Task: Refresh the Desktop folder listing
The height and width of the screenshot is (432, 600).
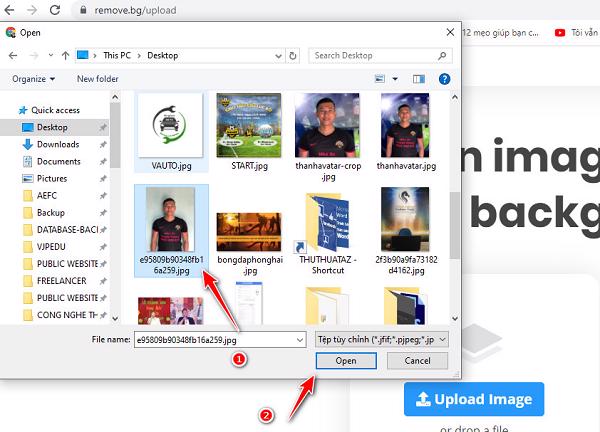Action: click(293, 55)
